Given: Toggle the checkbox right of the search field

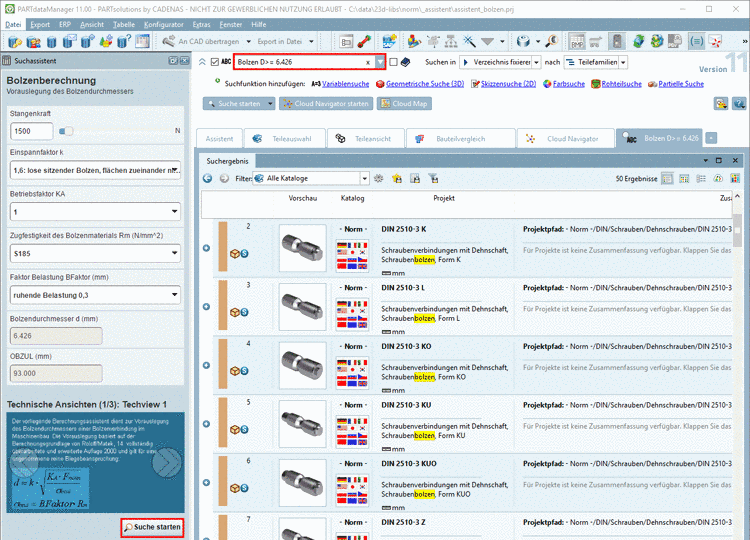Looking at the screenshot, I should tap(393, 62).
